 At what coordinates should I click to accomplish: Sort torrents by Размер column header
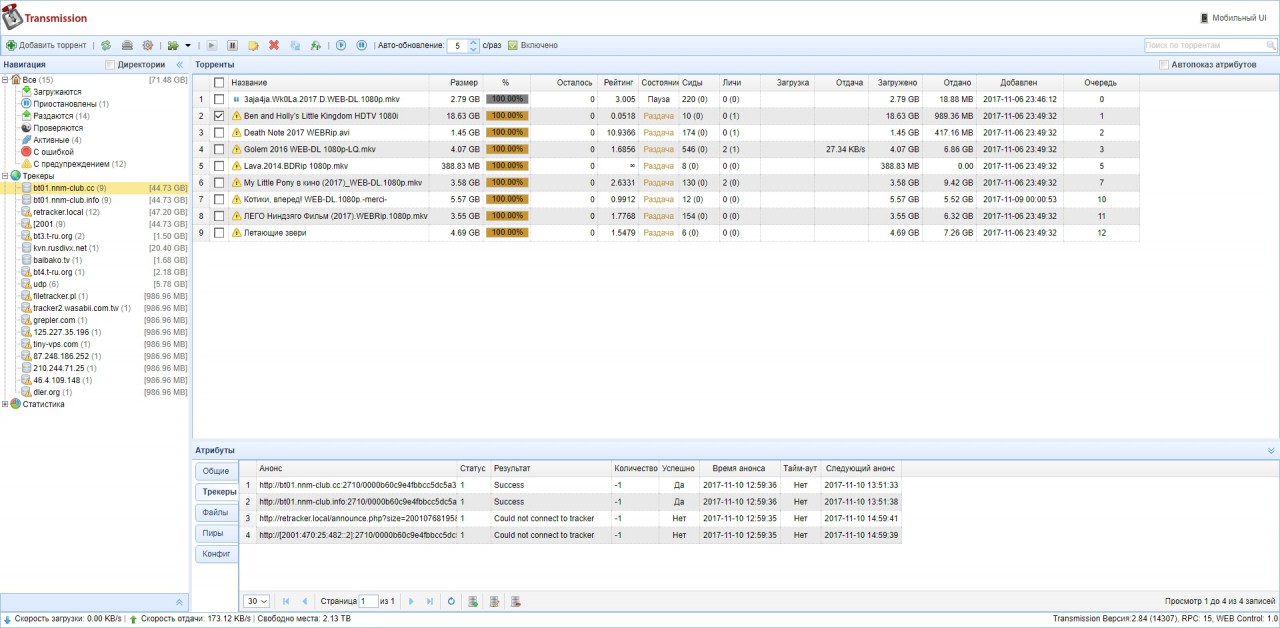456,82
